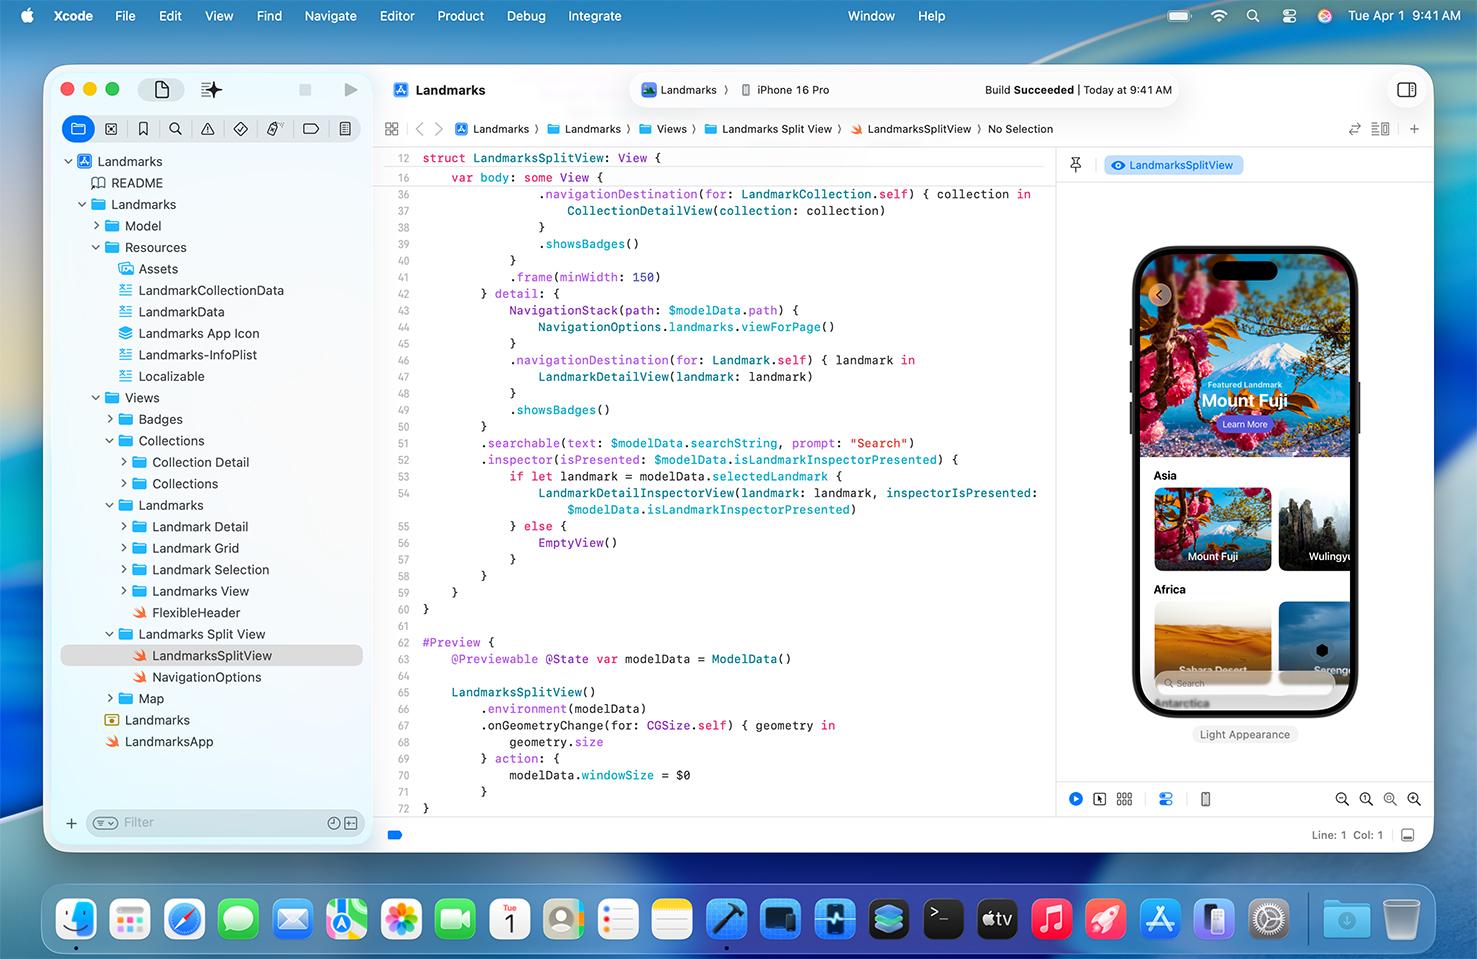Open the Report navigator
The width and height of the screenshot is (1477, 959).
tap(345, 129)
